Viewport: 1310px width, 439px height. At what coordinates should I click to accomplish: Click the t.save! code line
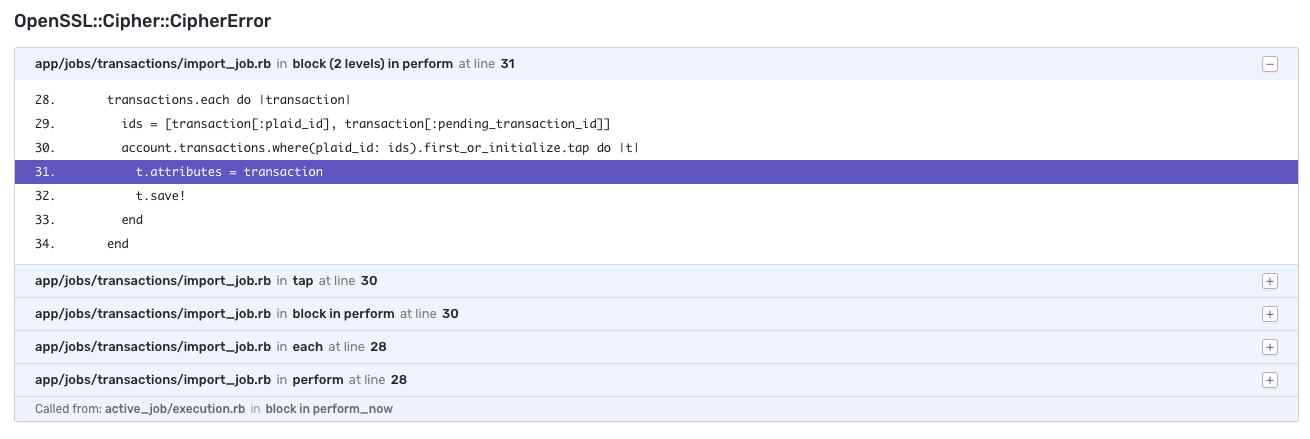(x=161, y=196)
